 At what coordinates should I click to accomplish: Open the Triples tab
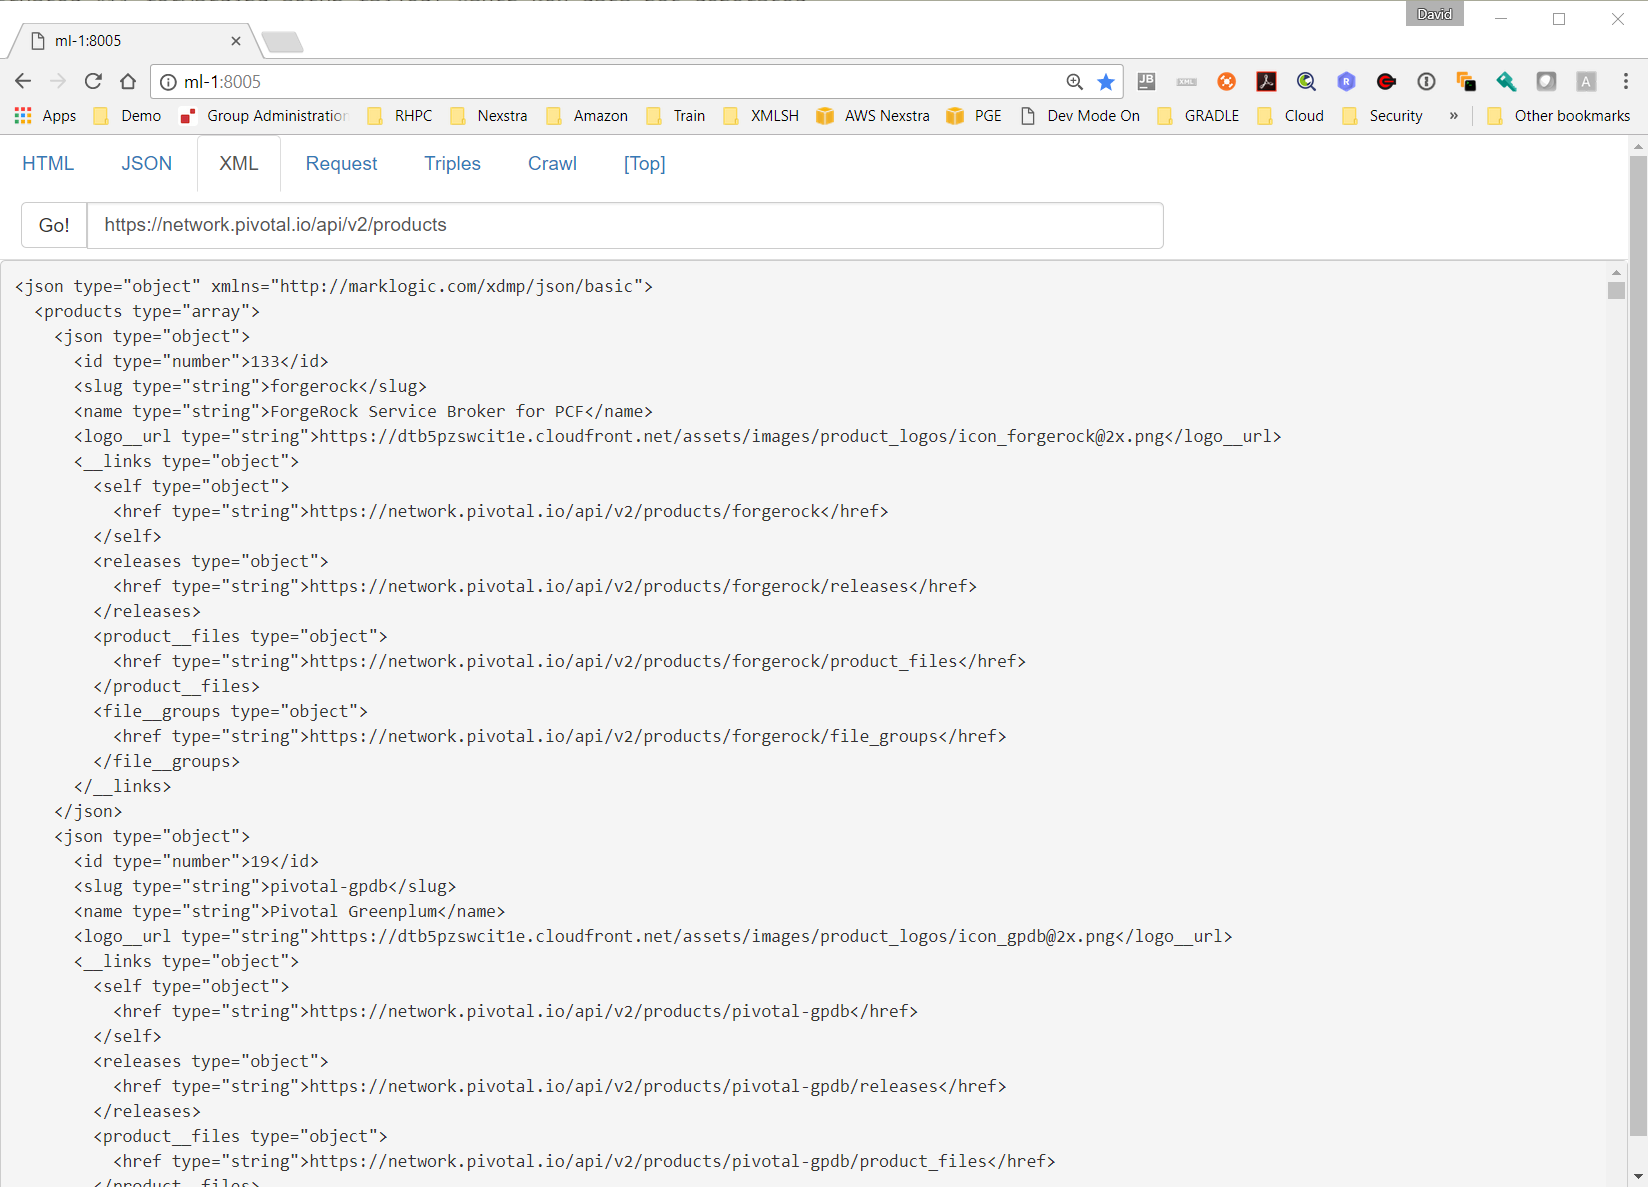tap(452, 163)
